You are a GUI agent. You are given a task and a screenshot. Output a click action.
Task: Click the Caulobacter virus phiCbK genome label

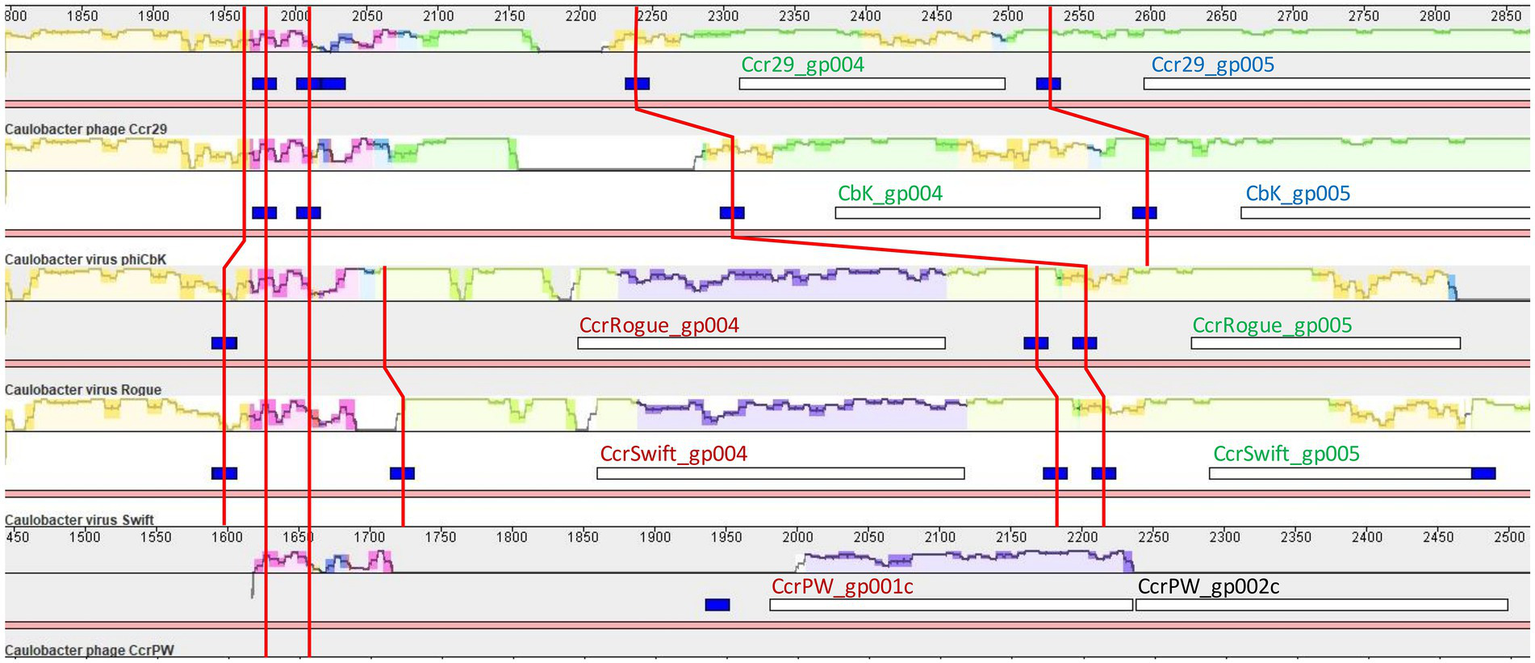[x=86, y=260]
